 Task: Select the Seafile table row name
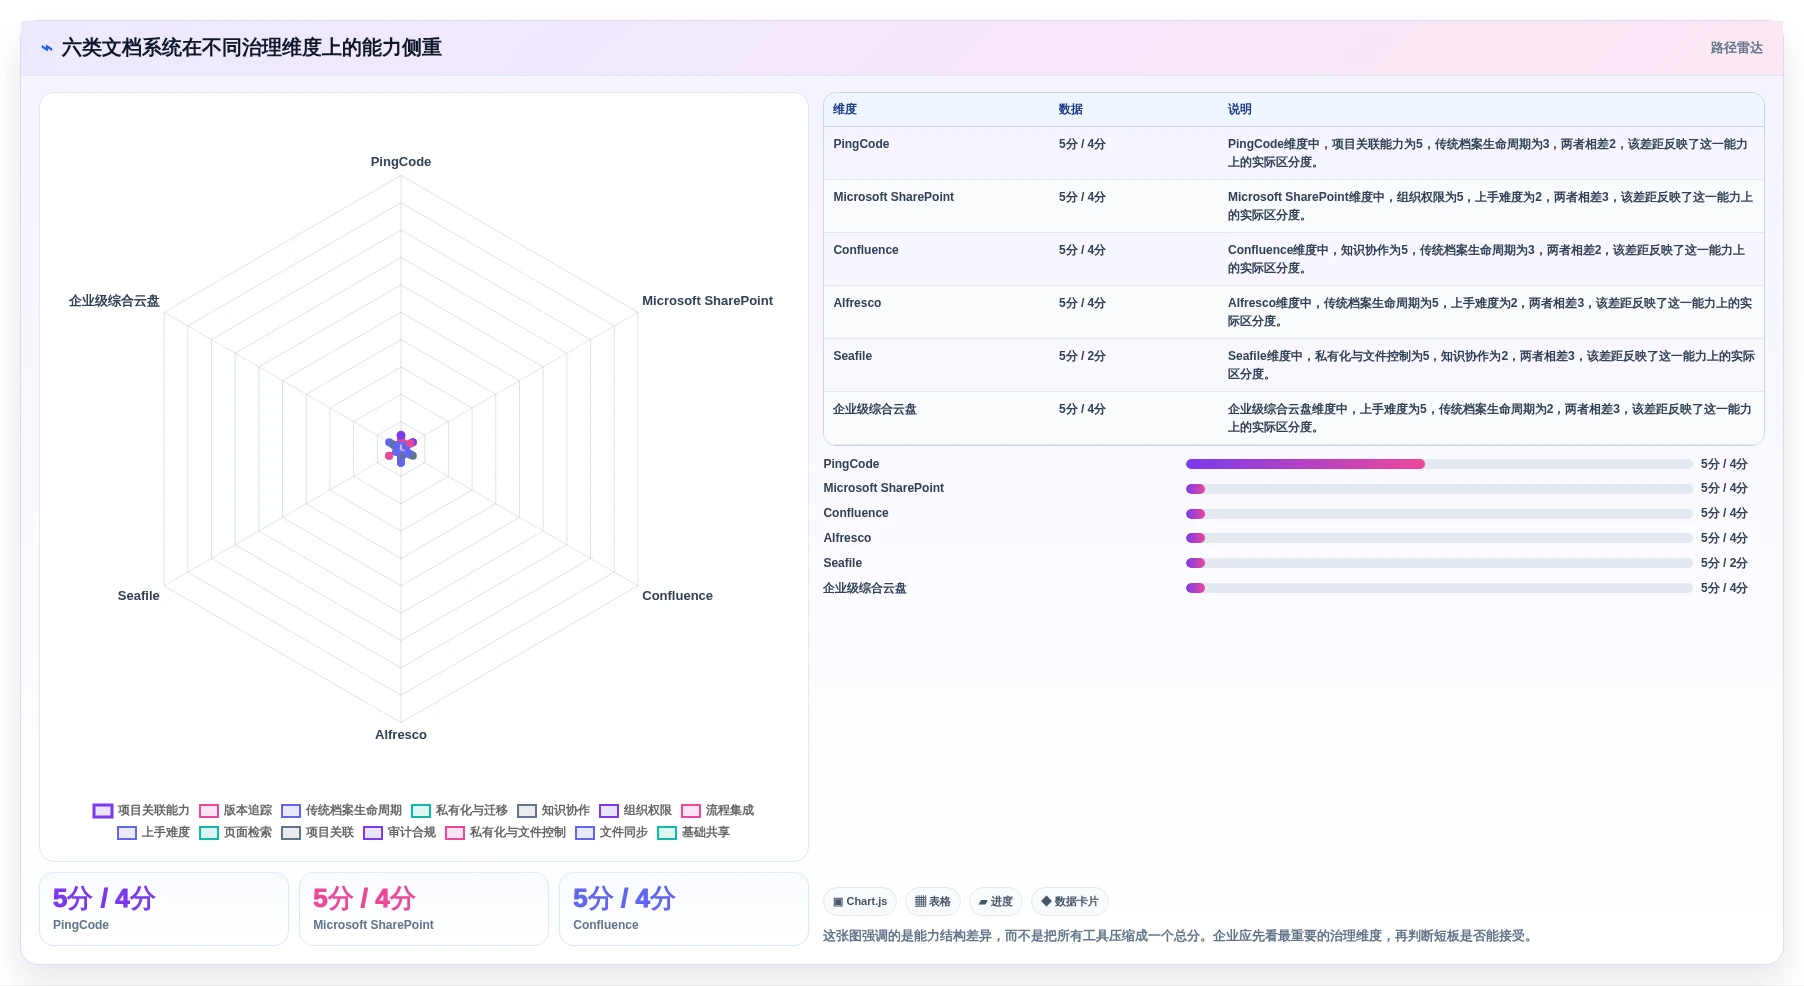[852, 356]
